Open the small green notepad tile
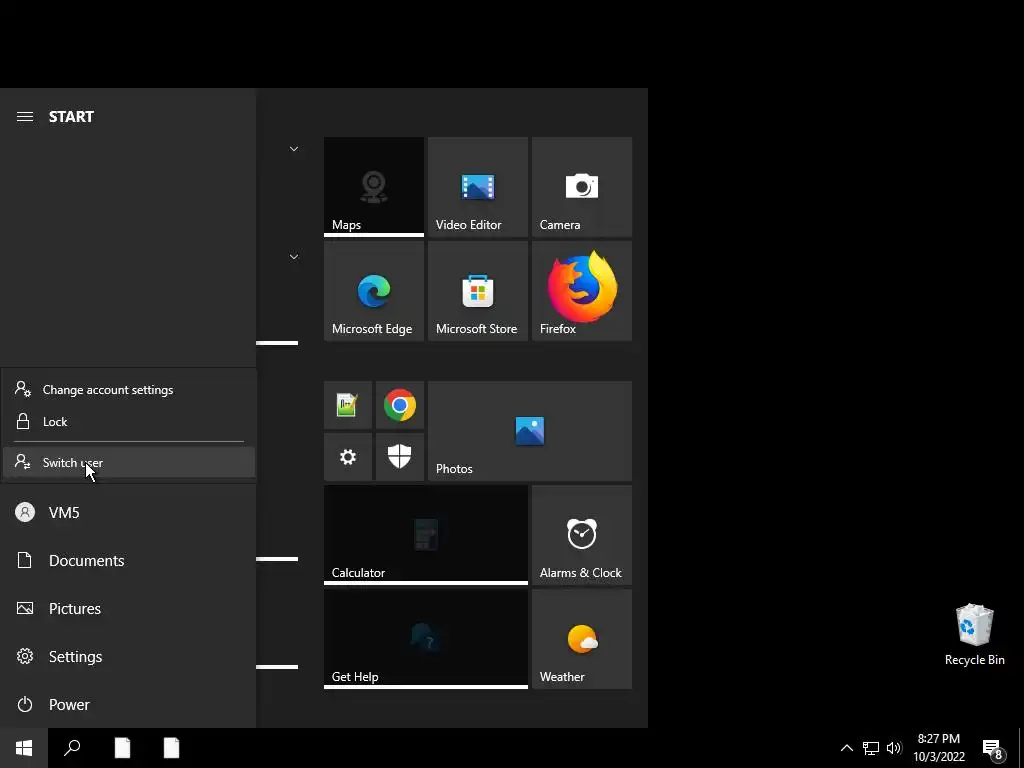The width and height of the screenshot is (1024, 768). pos(347,405)
